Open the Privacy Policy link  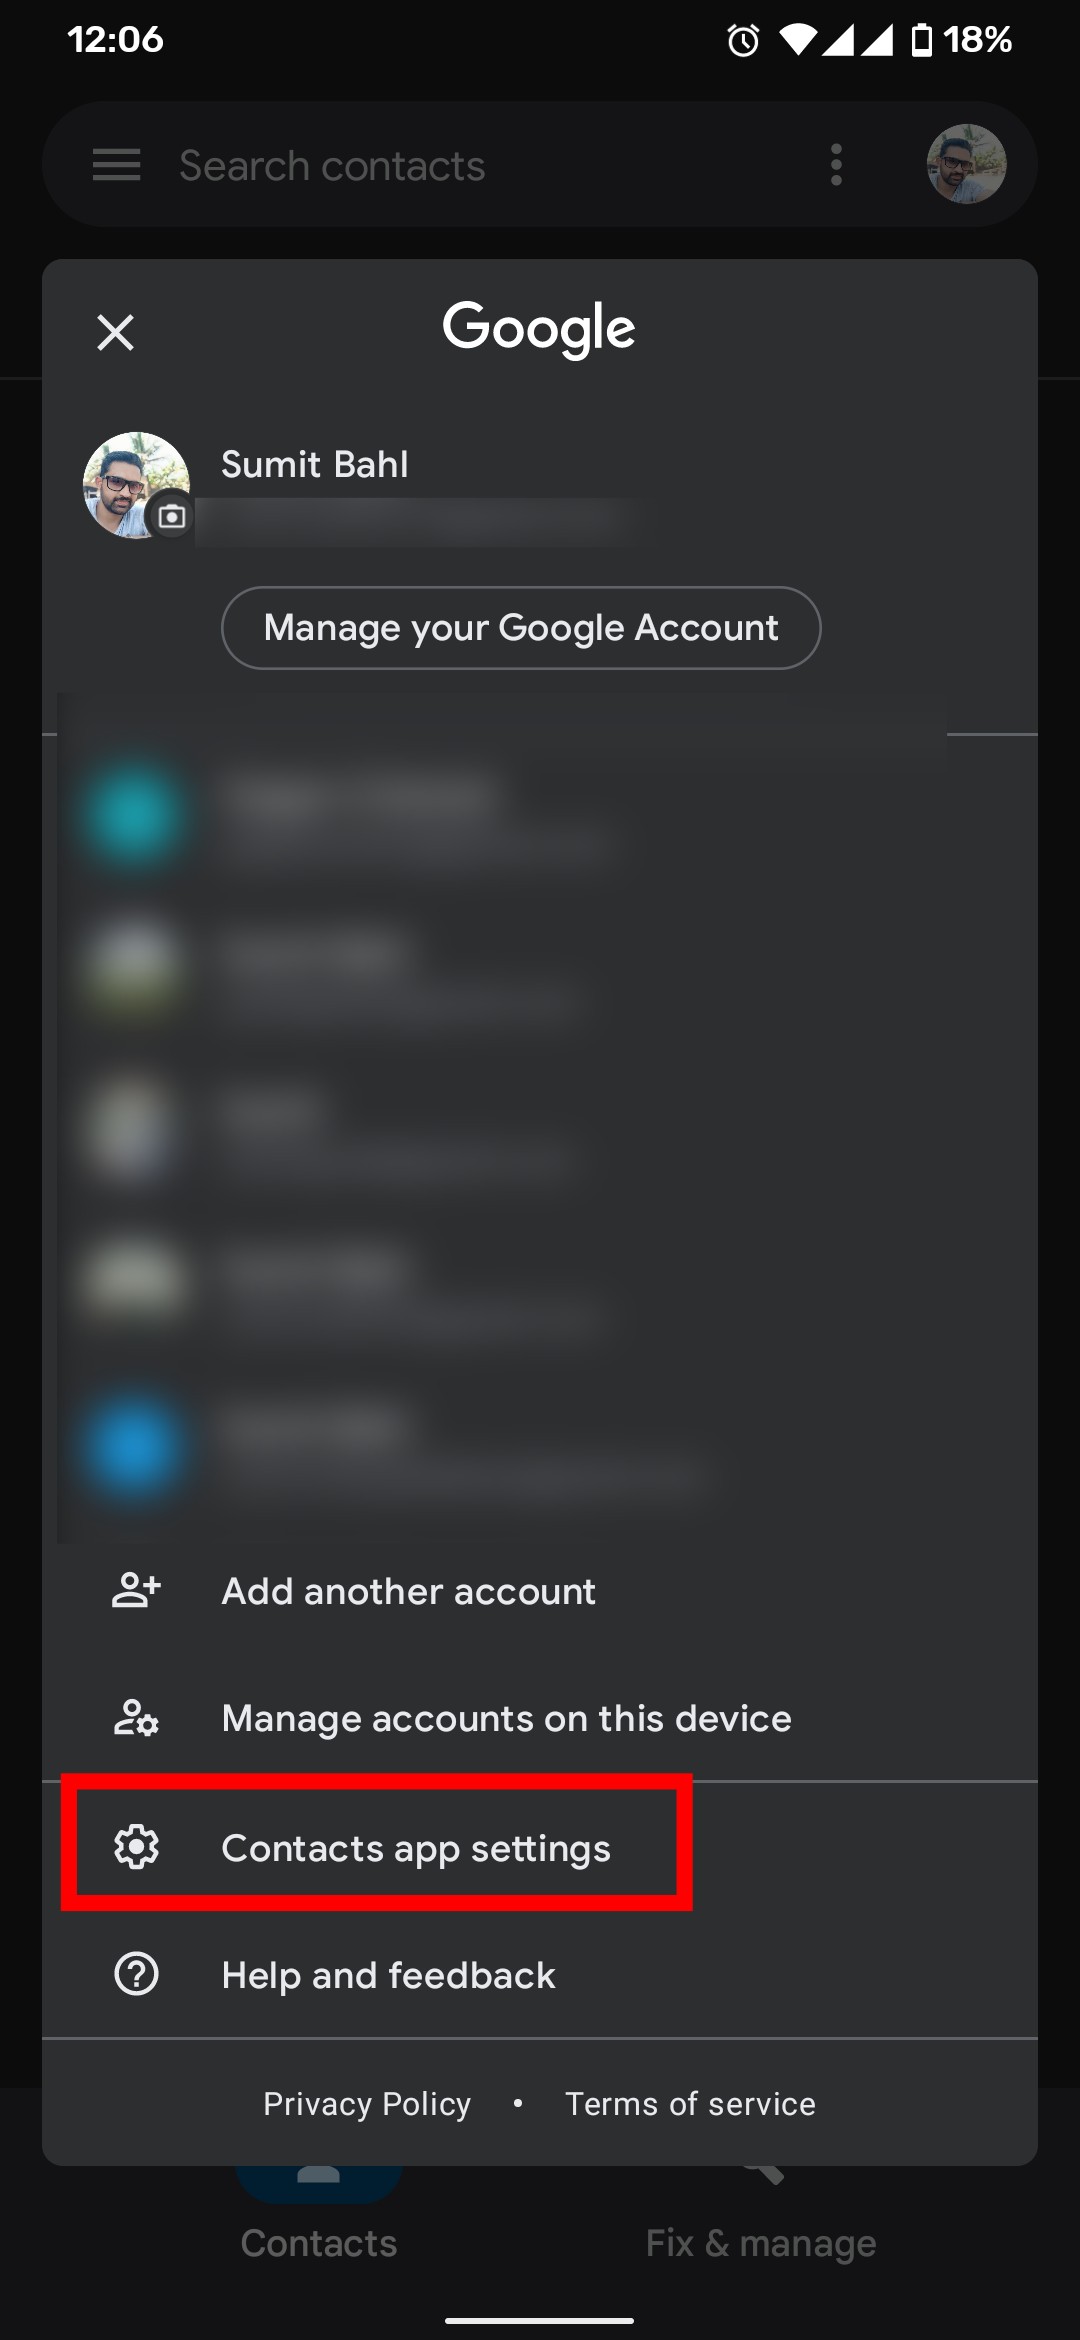367,2104
